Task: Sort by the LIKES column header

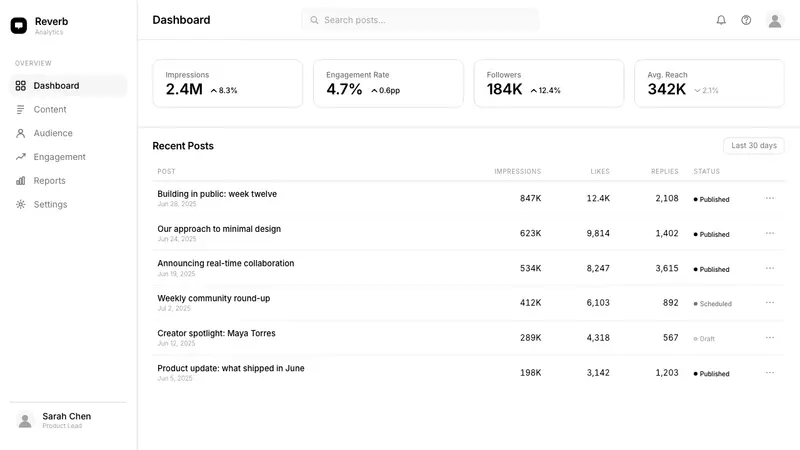Action: pos(600,171)
